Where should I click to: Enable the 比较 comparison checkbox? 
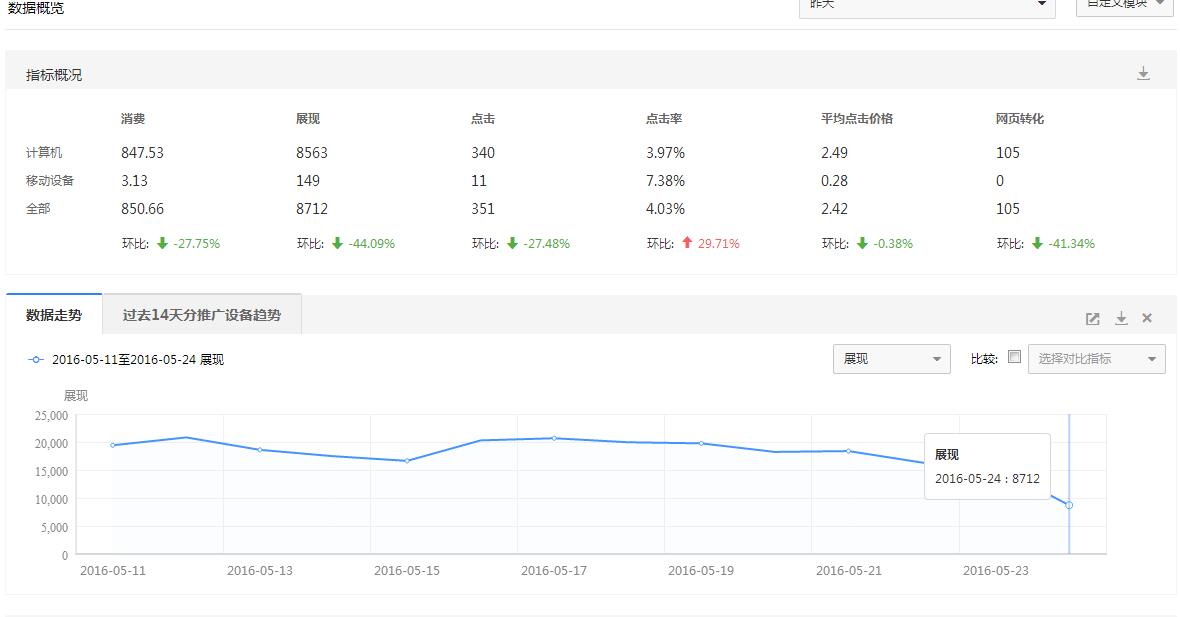point(1014,357)
